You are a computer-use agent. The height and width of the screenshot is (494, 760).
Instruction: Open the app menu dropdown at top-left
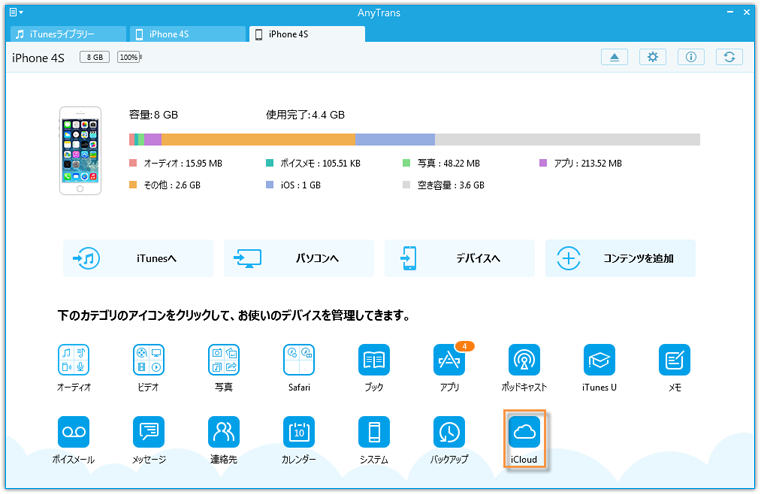pyautogui.click(x=16, y=12)
